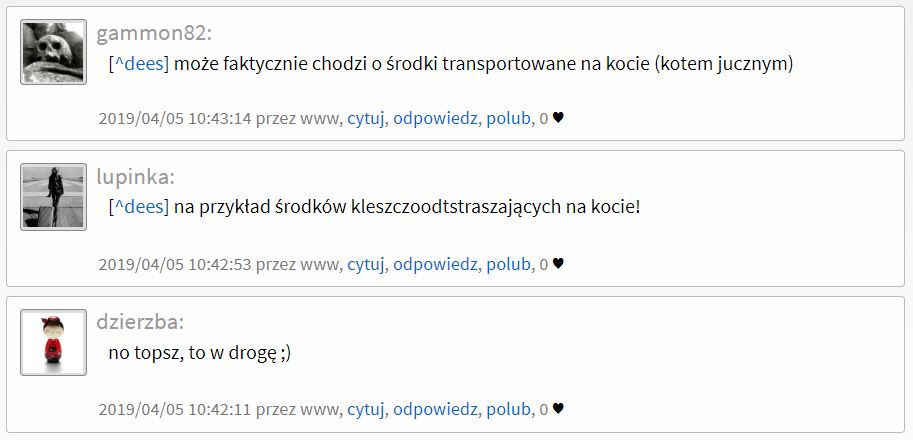Click cytuj on gammon82's post
Image resolution: width=913 pixels, height=440 pixels.
pyautogui.click(x=365, y=119)
